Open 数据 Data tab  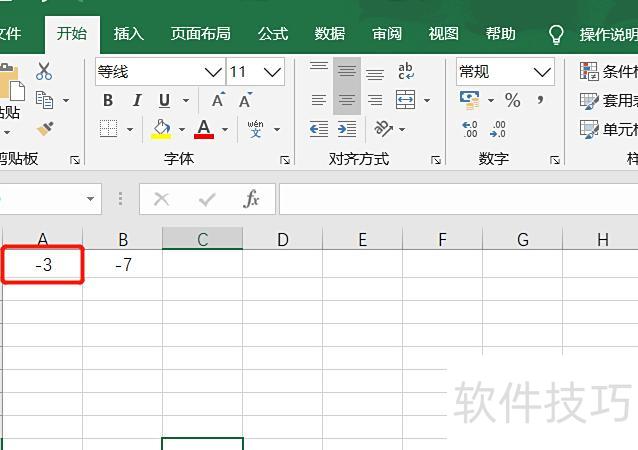point(330,33)
